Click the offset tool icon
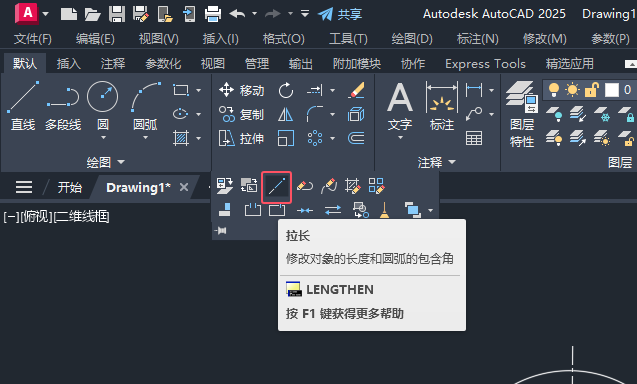 click(x=356, y=139)
